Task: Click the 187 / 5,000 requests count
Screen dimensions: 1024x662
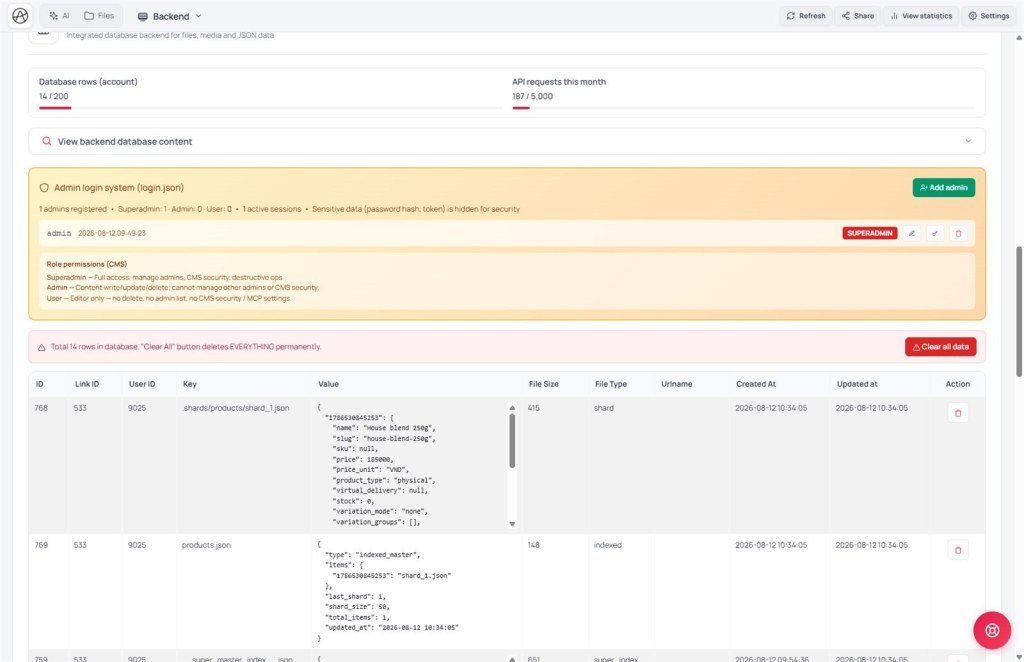Action: click(x=532, y=96)
